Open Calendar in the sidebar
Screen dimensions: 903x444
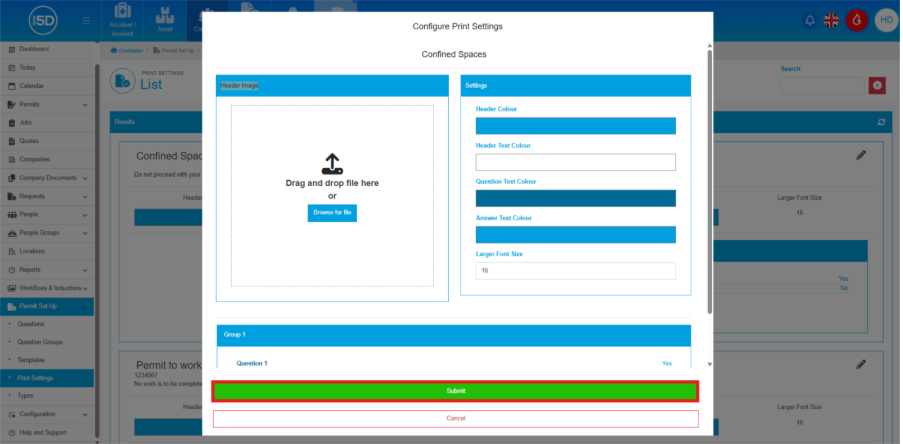tap(47, 86)
